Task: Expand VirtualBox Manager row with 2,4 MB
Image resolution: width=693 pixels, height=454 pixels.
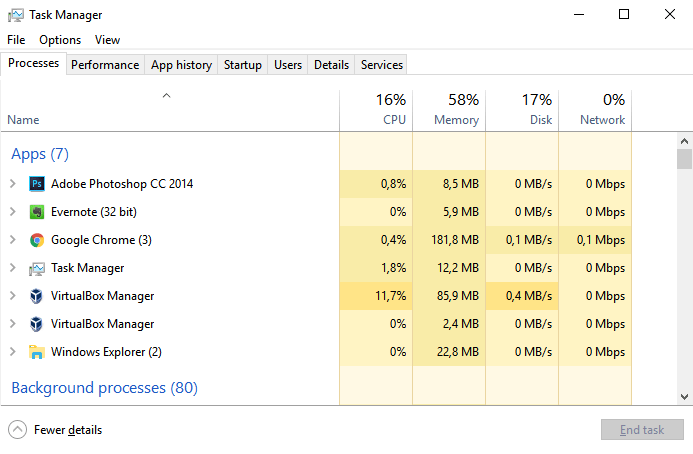Action: coord(13,324)
